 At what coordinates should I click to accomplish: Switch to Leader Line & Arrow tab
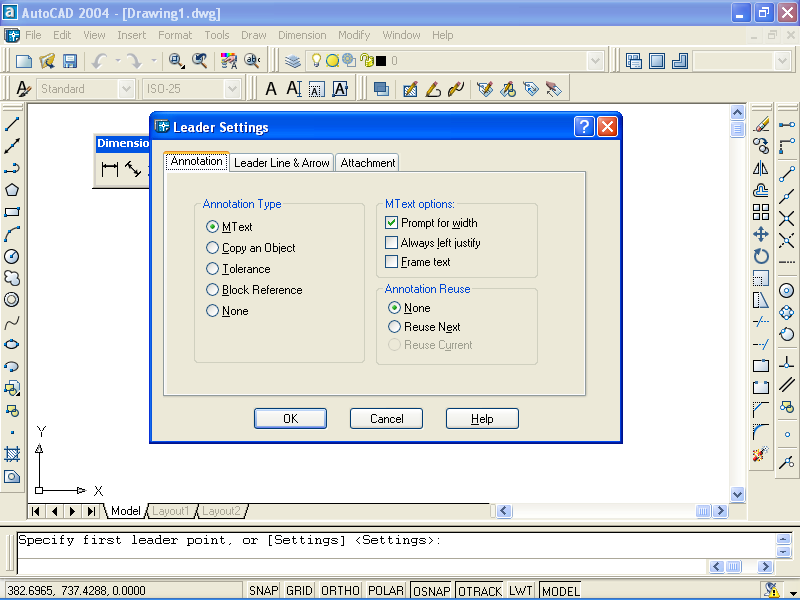(282, 163)
